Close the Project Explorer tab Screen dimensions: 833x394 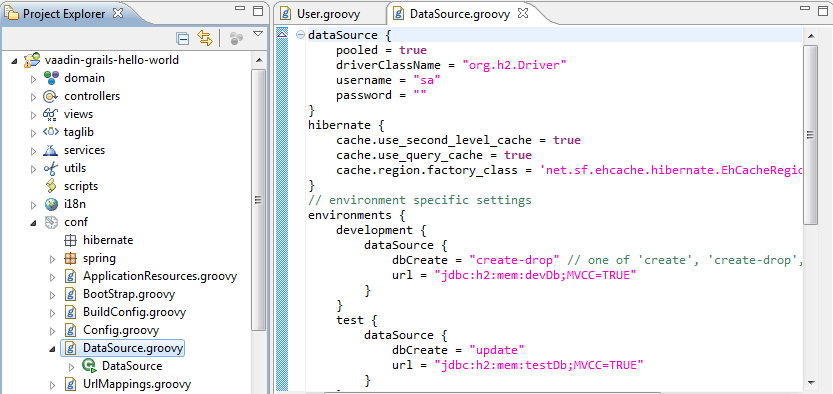(117, 13)
